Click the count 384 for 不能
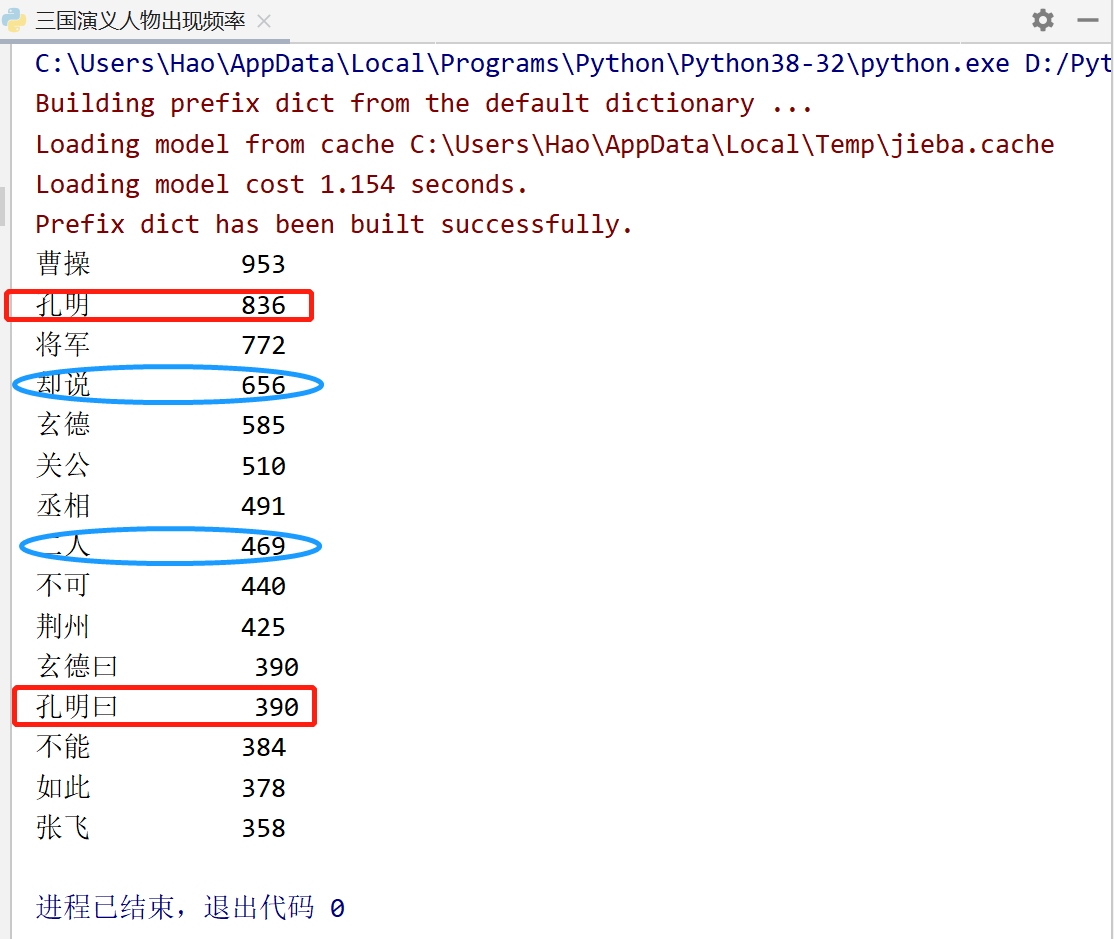The height and width of the screenshot is (939, 1114). (x=263, y=747)
